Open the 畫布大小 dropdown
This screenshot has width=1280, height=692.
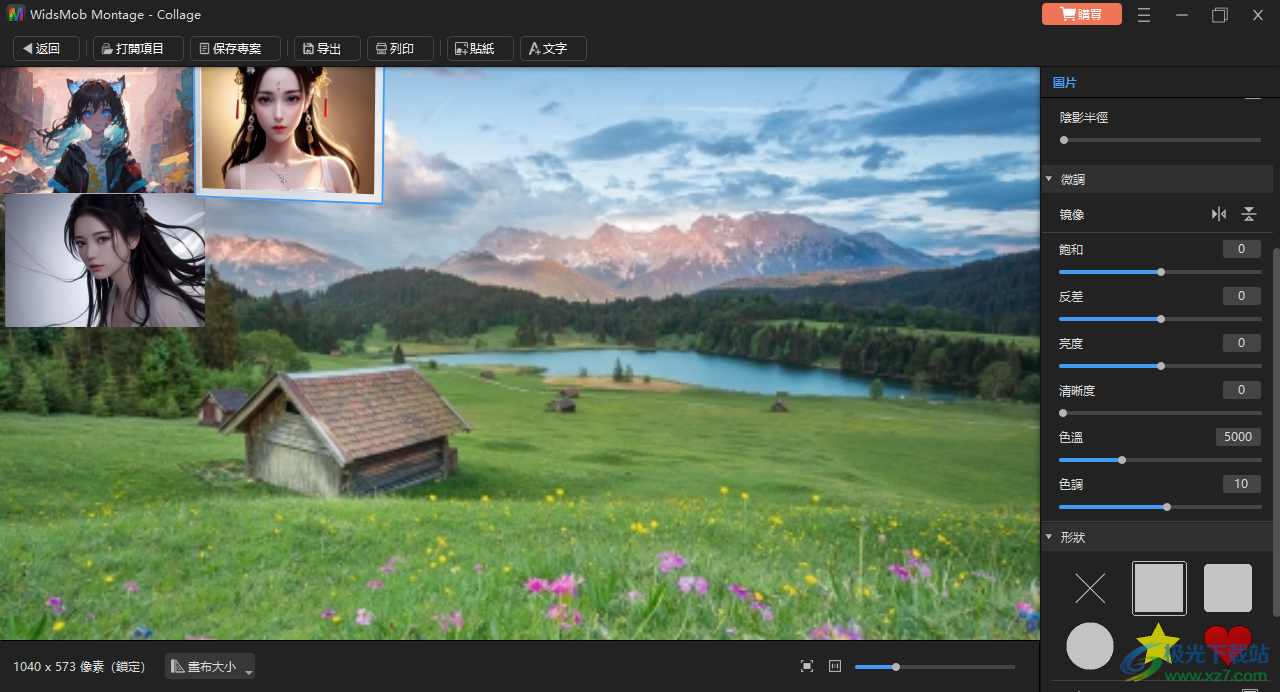(210, 666)
